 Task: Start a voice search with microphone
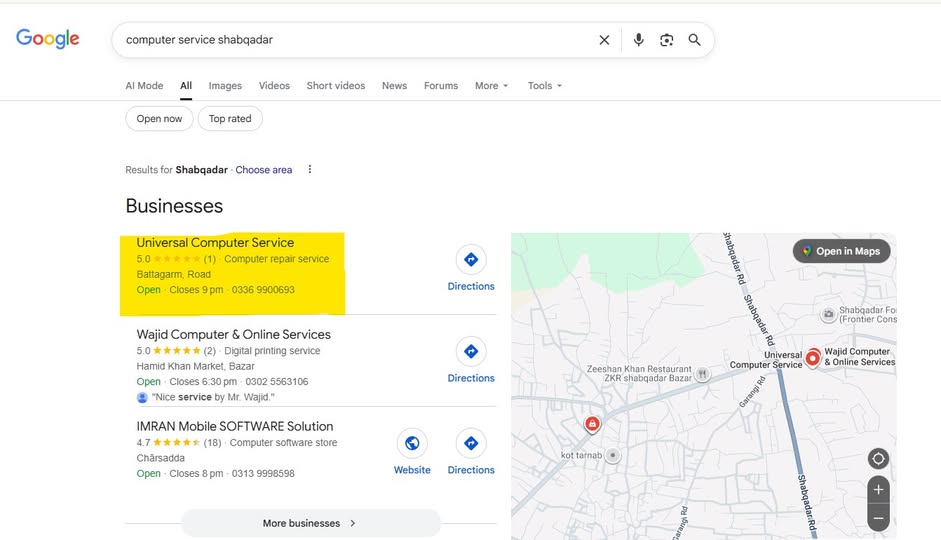coord(638,40)
